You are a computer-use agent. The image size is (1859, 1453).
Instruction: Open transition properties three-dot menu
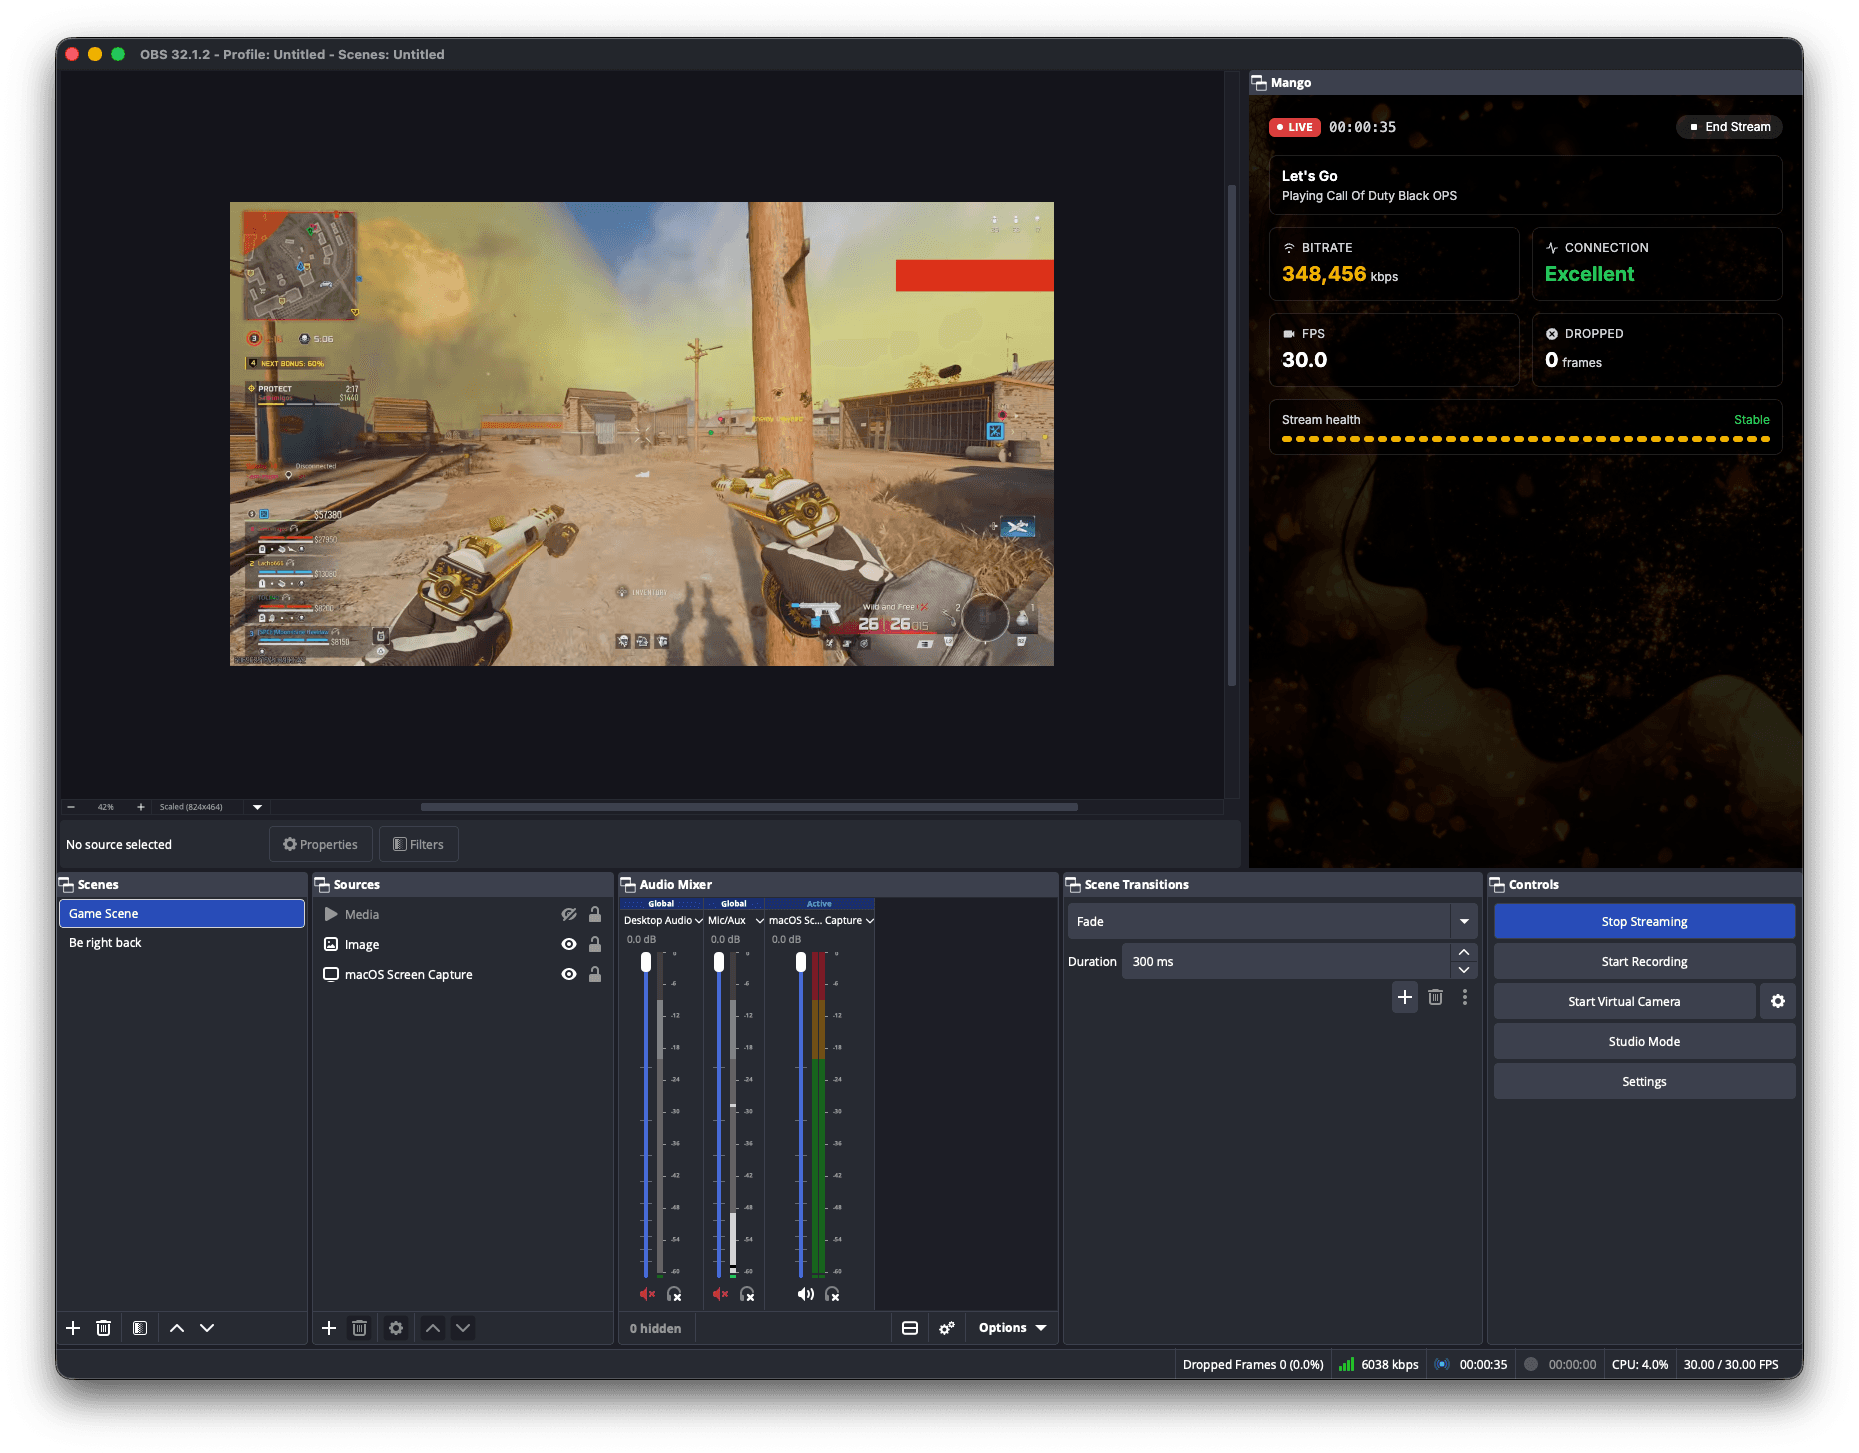click(x=1465, y=997)
